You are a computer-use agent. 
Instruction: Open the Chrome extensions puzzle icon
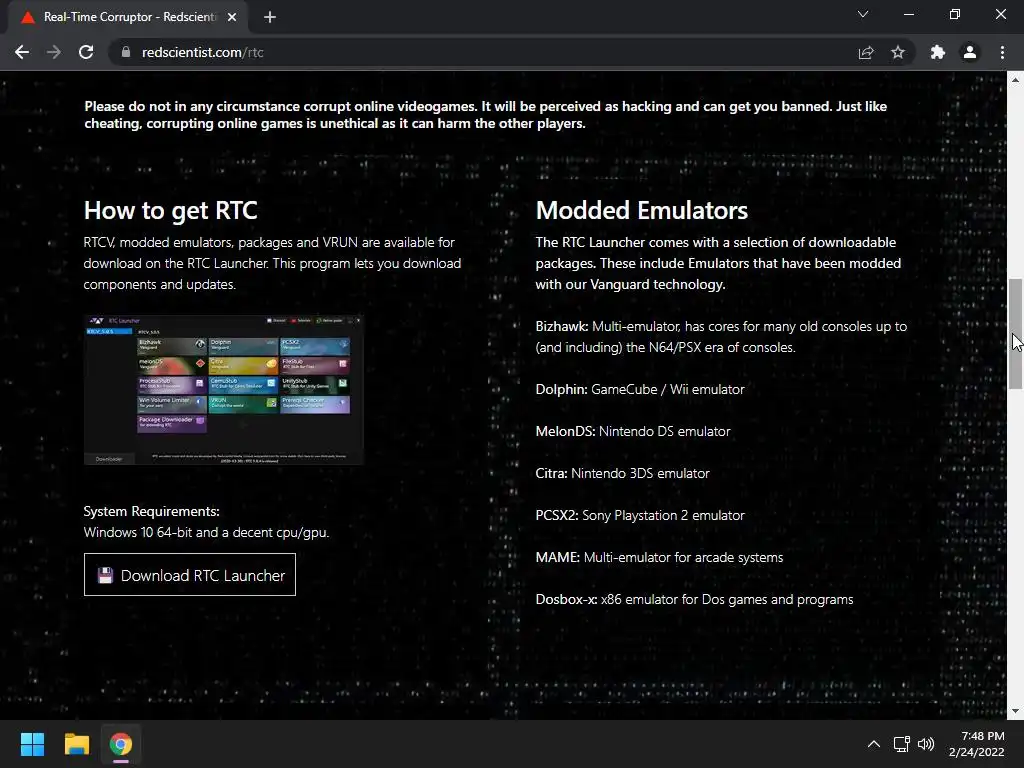pos(938,52)
